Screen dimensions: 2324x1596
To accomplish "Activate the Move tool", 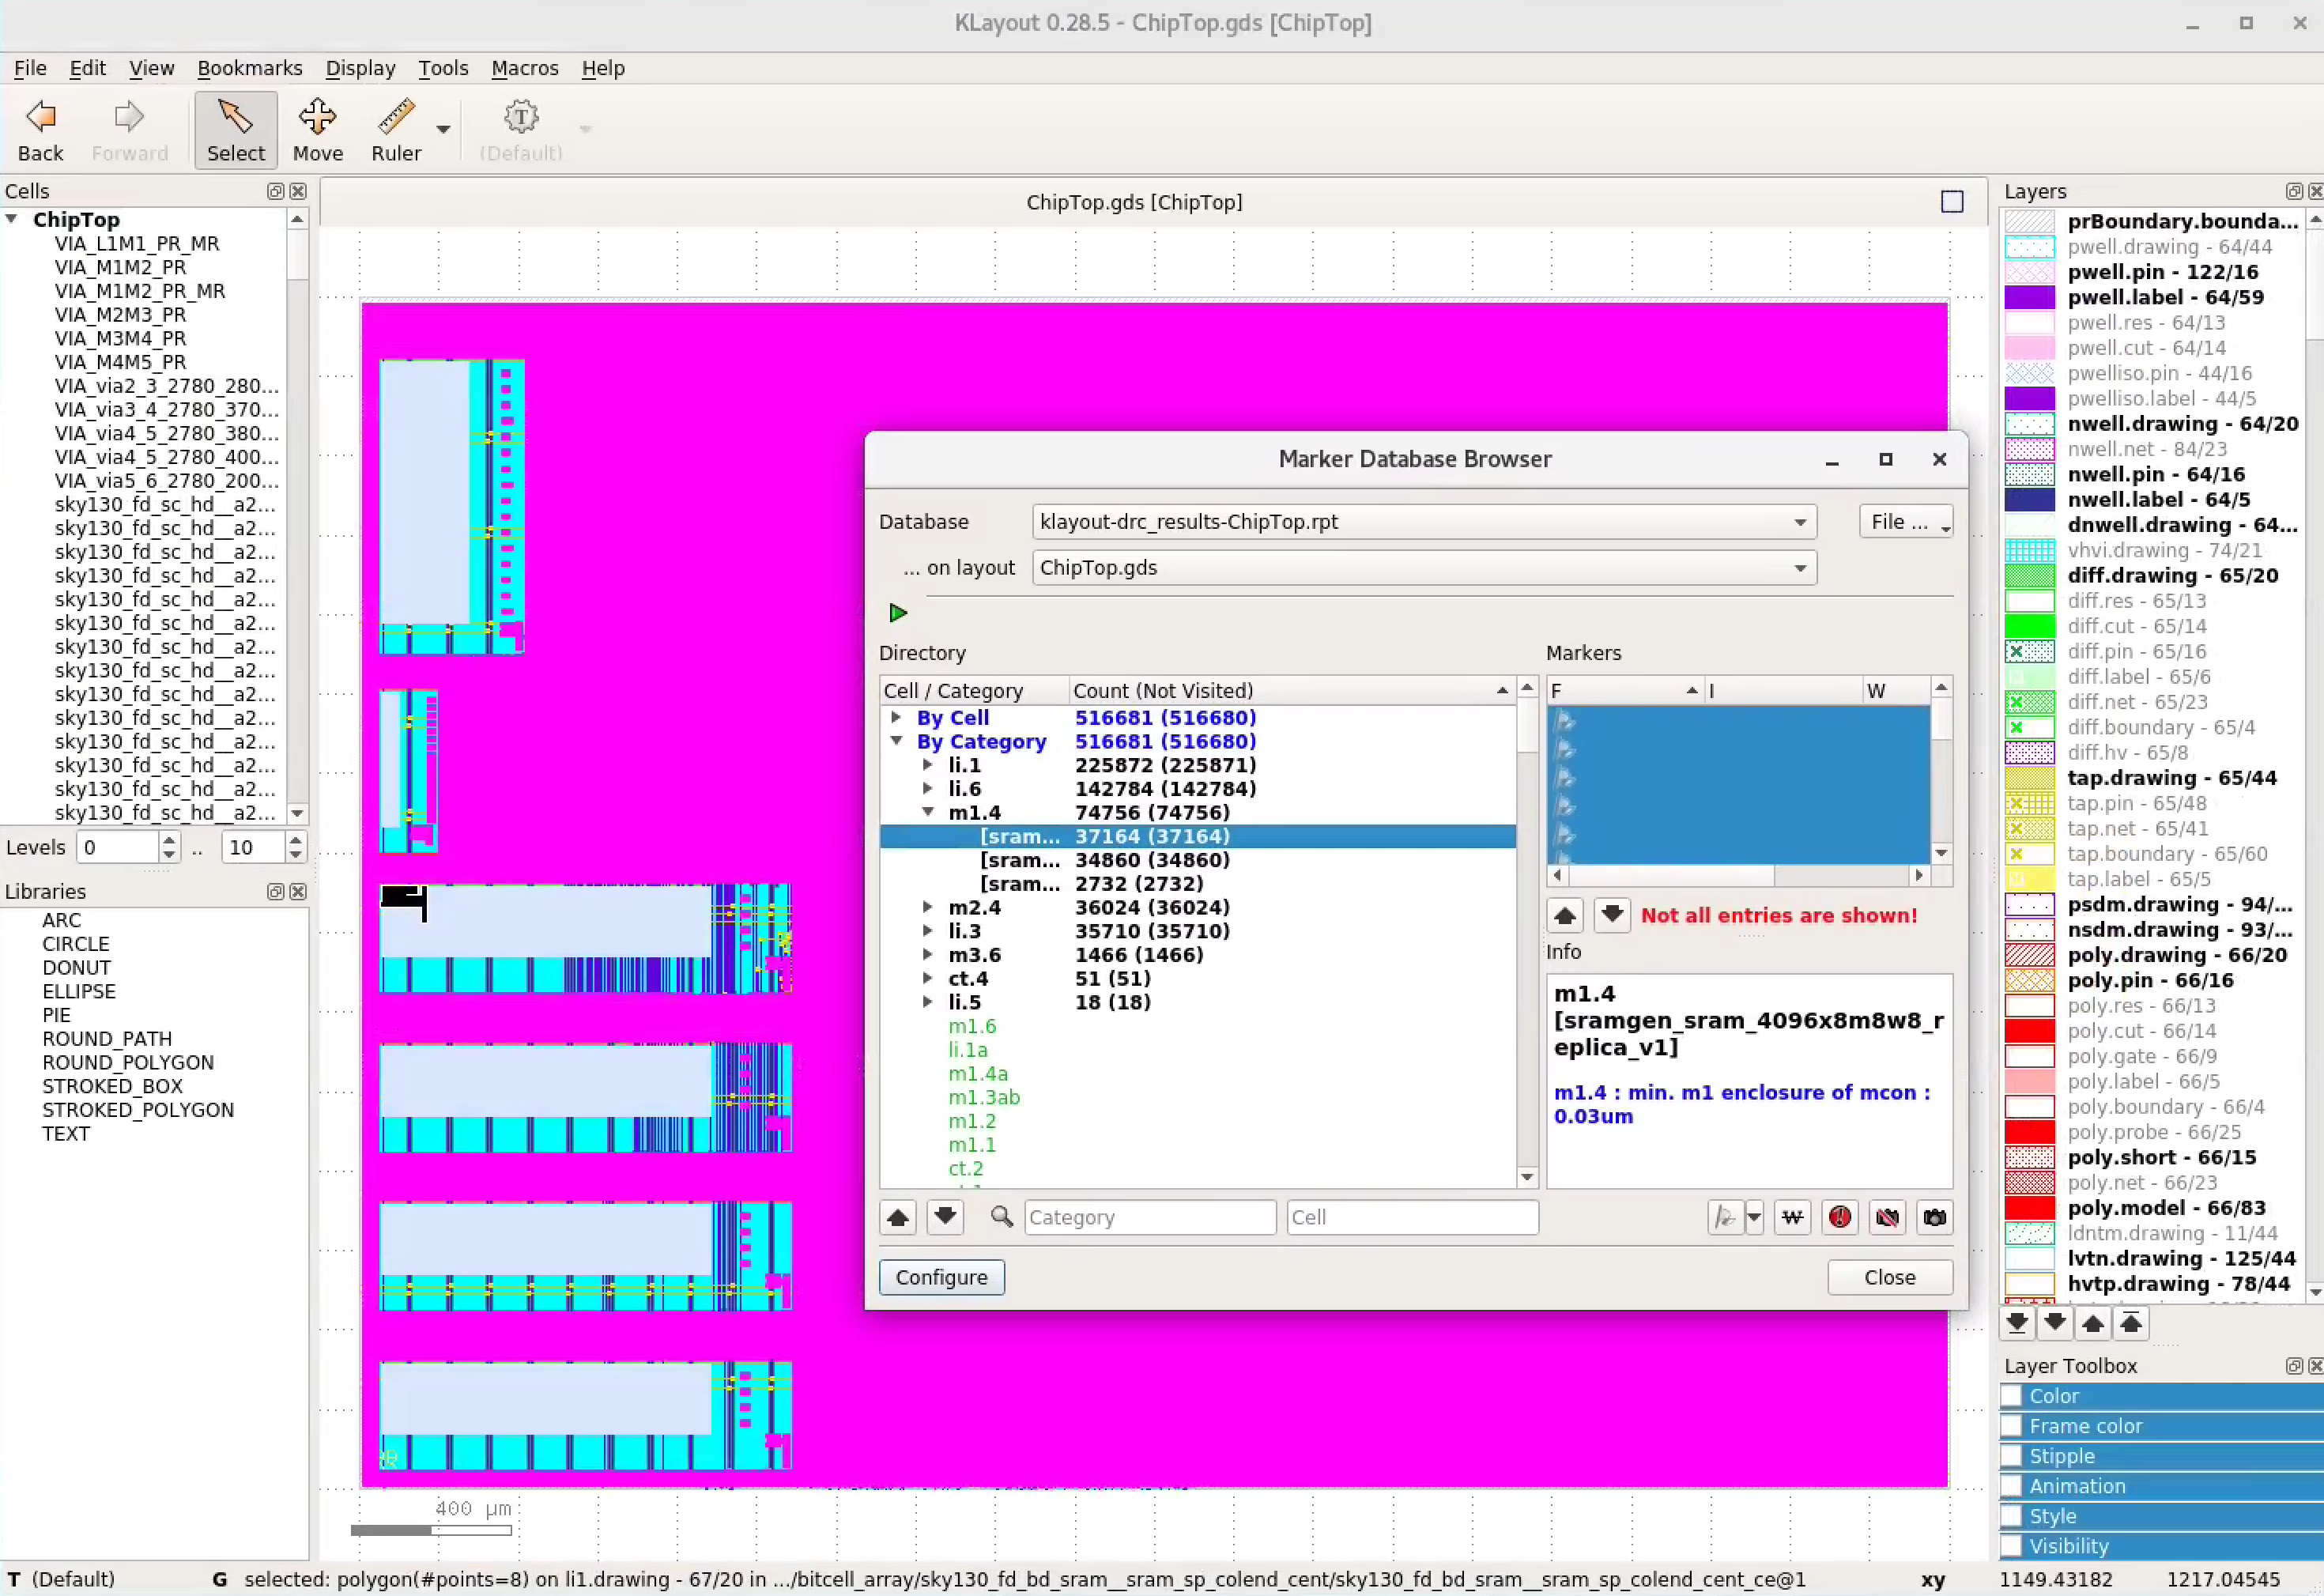I will 318,130.
